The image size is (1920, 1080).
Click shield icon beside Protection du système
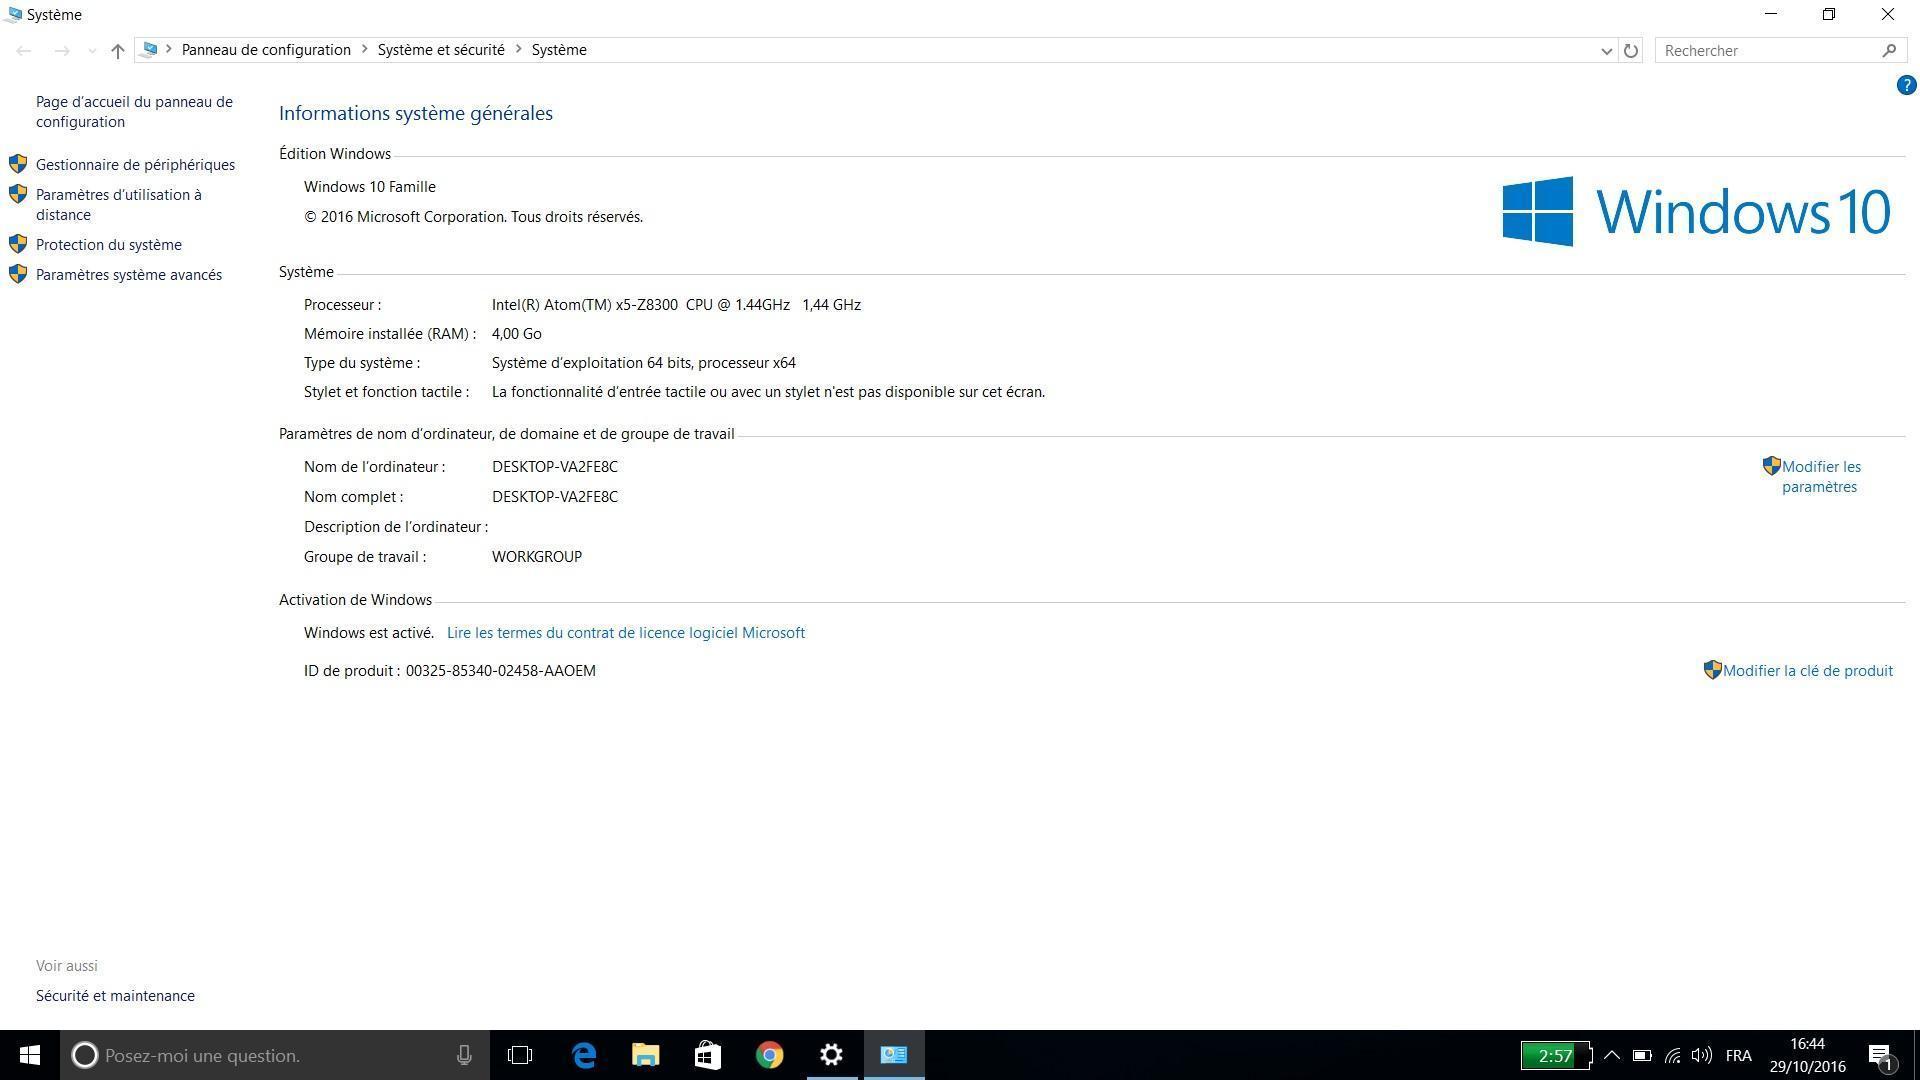click(x=18, y=244)
